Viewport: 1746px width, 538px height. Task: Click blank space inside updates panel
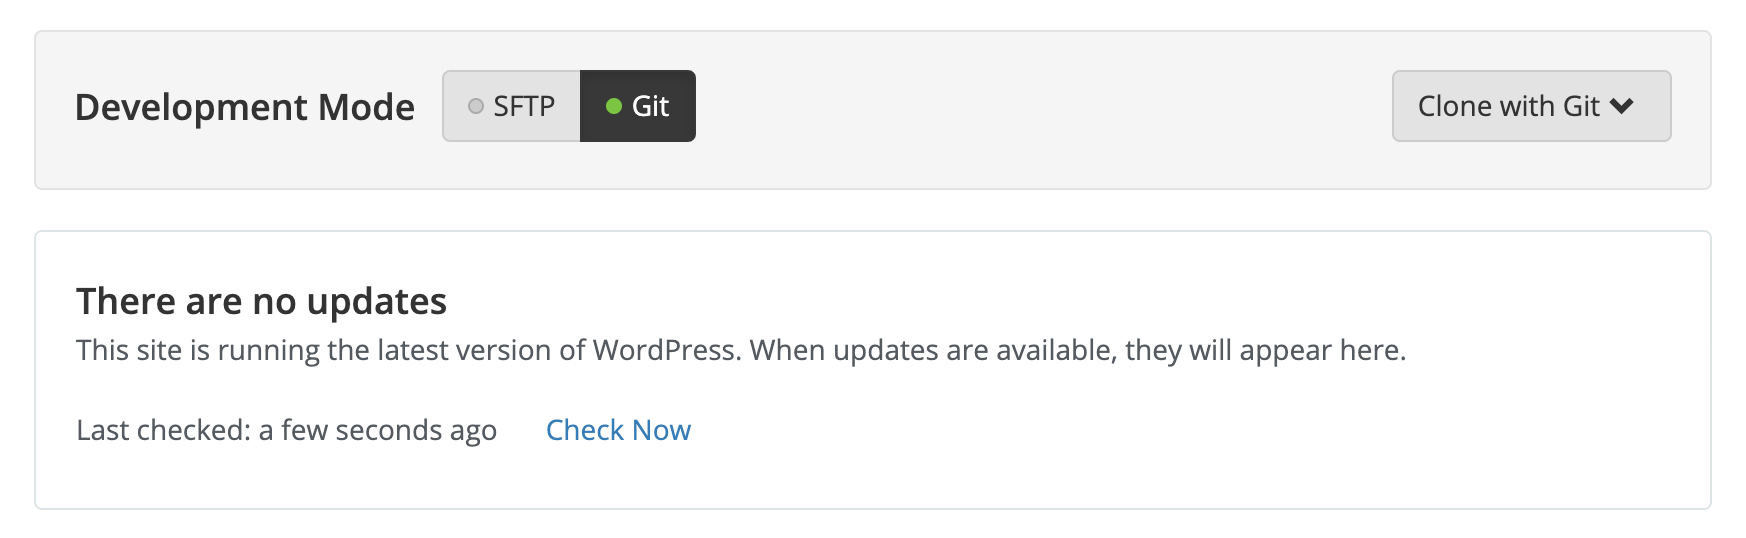pyautogui.click(x=1200, y=440)
